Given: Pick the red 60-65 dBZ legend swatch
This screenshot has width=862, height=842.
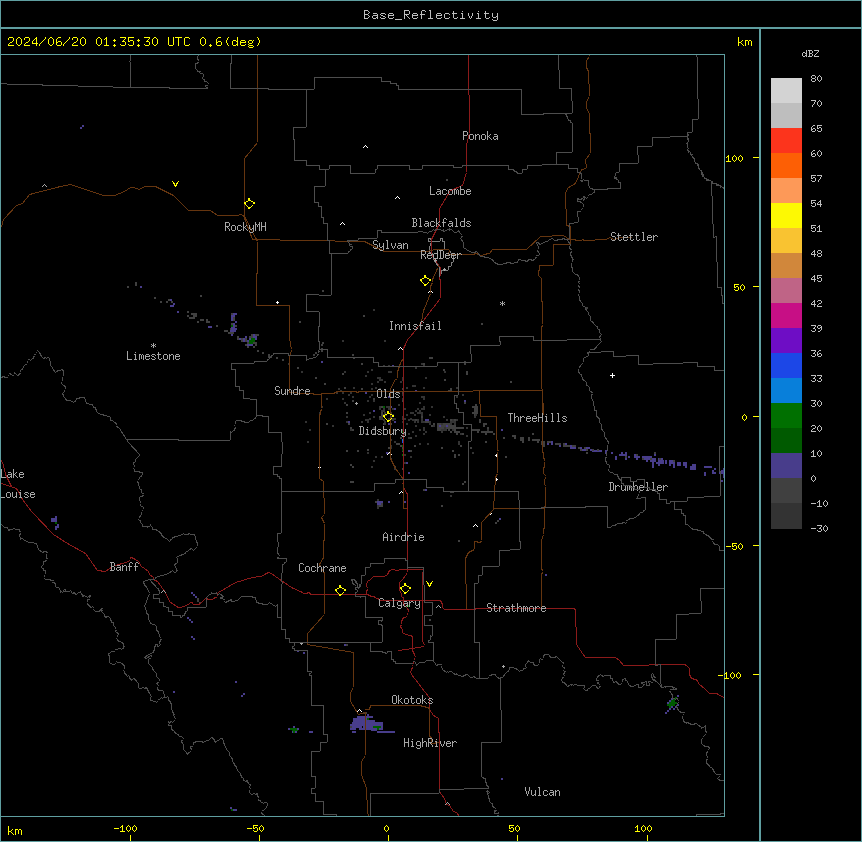Looking at the screenshot, I should (786, 141).
